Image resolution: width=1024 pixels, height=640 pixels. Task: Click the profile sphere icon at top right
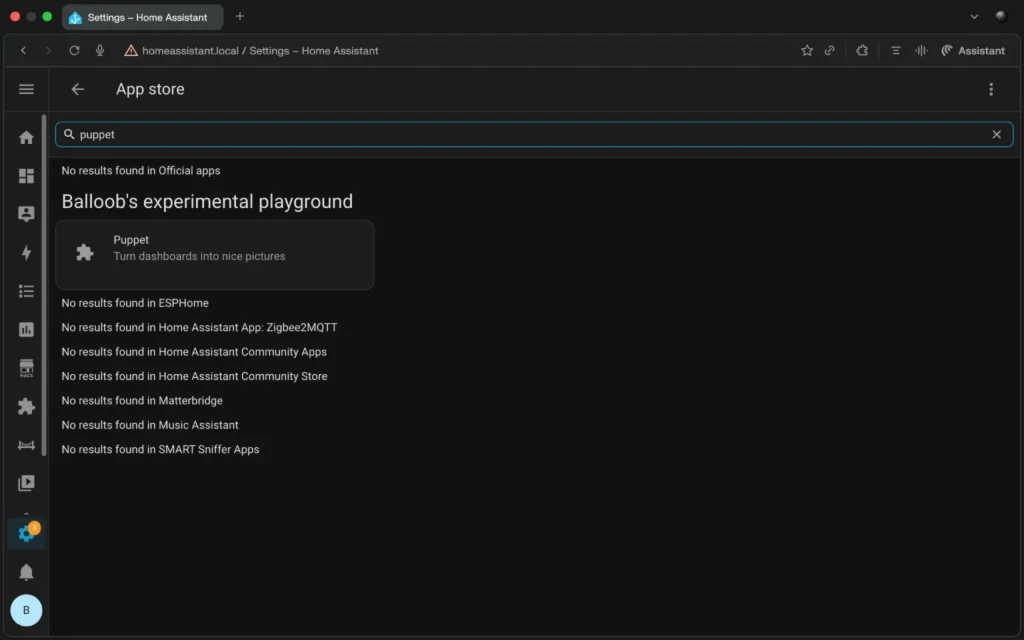click(1000, 16)
